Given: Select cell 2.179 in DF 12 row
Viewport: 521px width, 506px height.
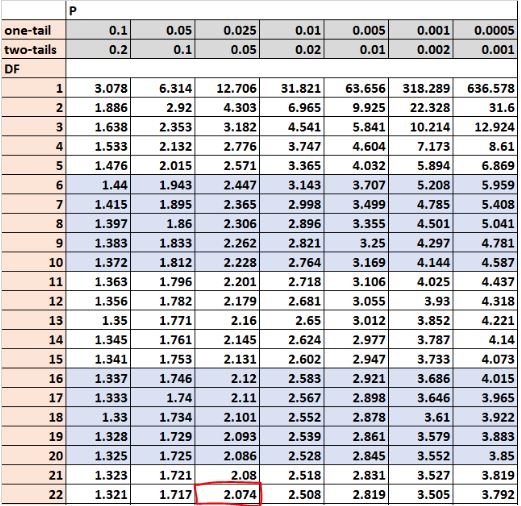Looking at the screenshot, I should click(227, 301).
